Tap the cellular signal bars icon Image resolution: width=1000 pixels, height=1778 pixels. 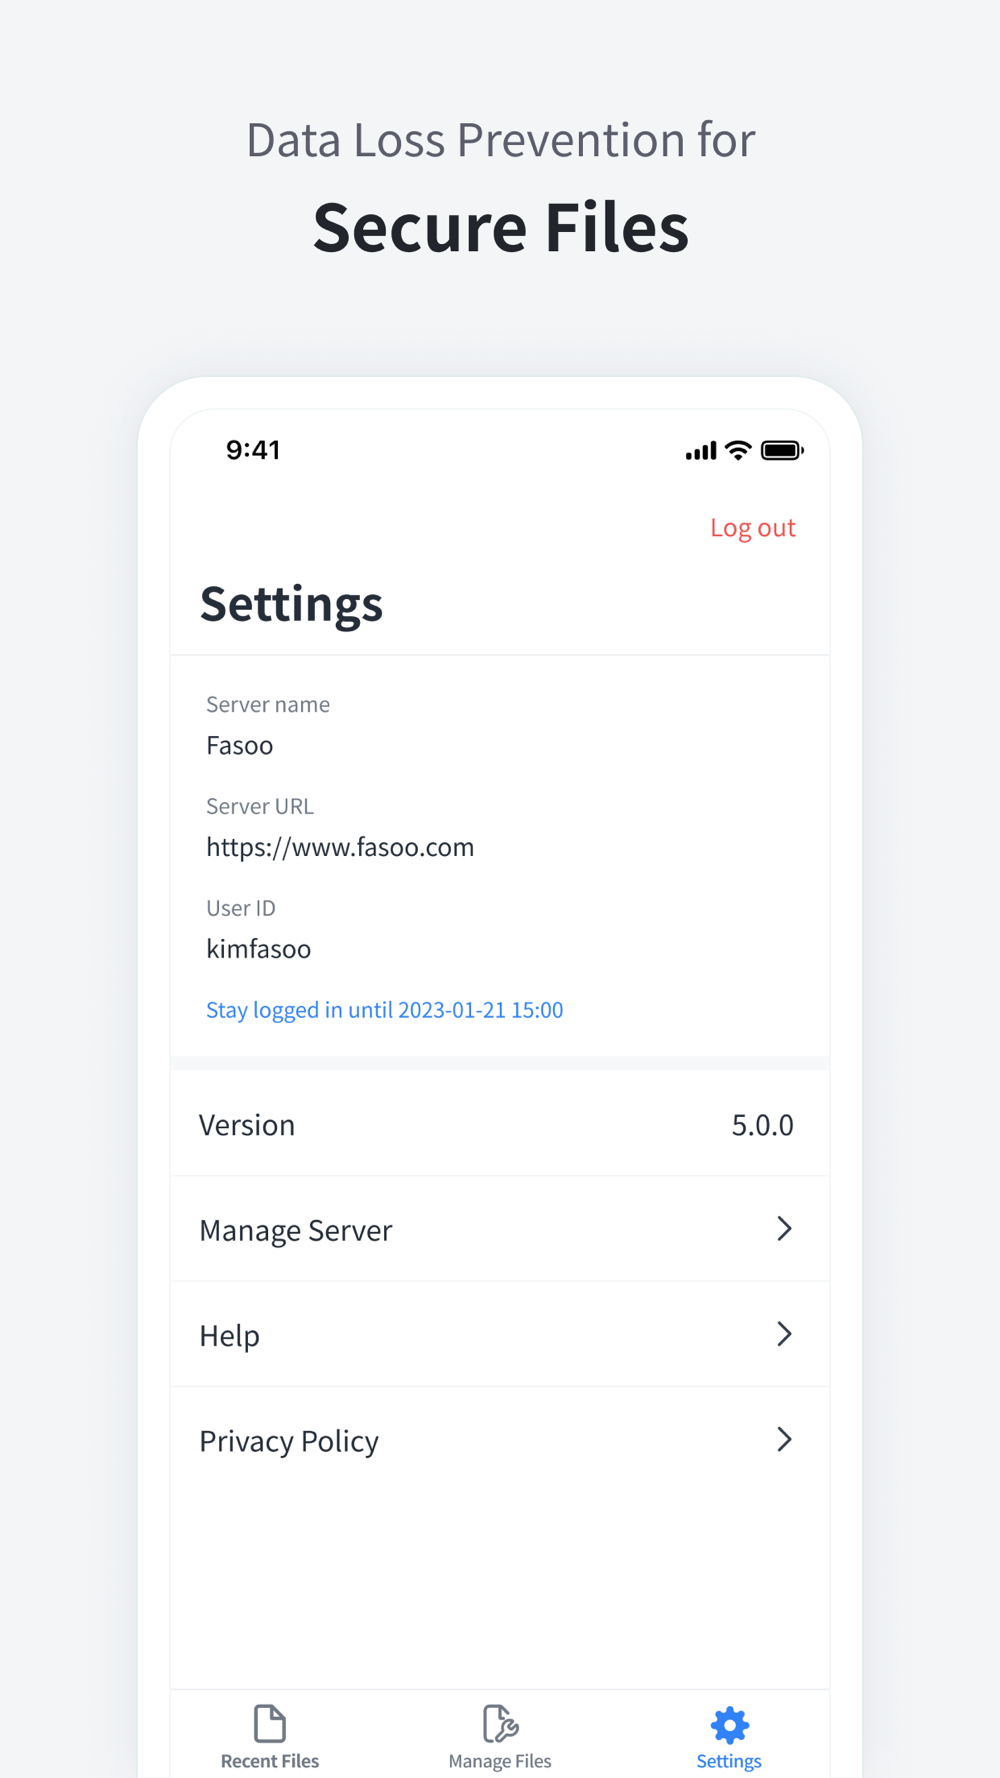click(701, 451)
